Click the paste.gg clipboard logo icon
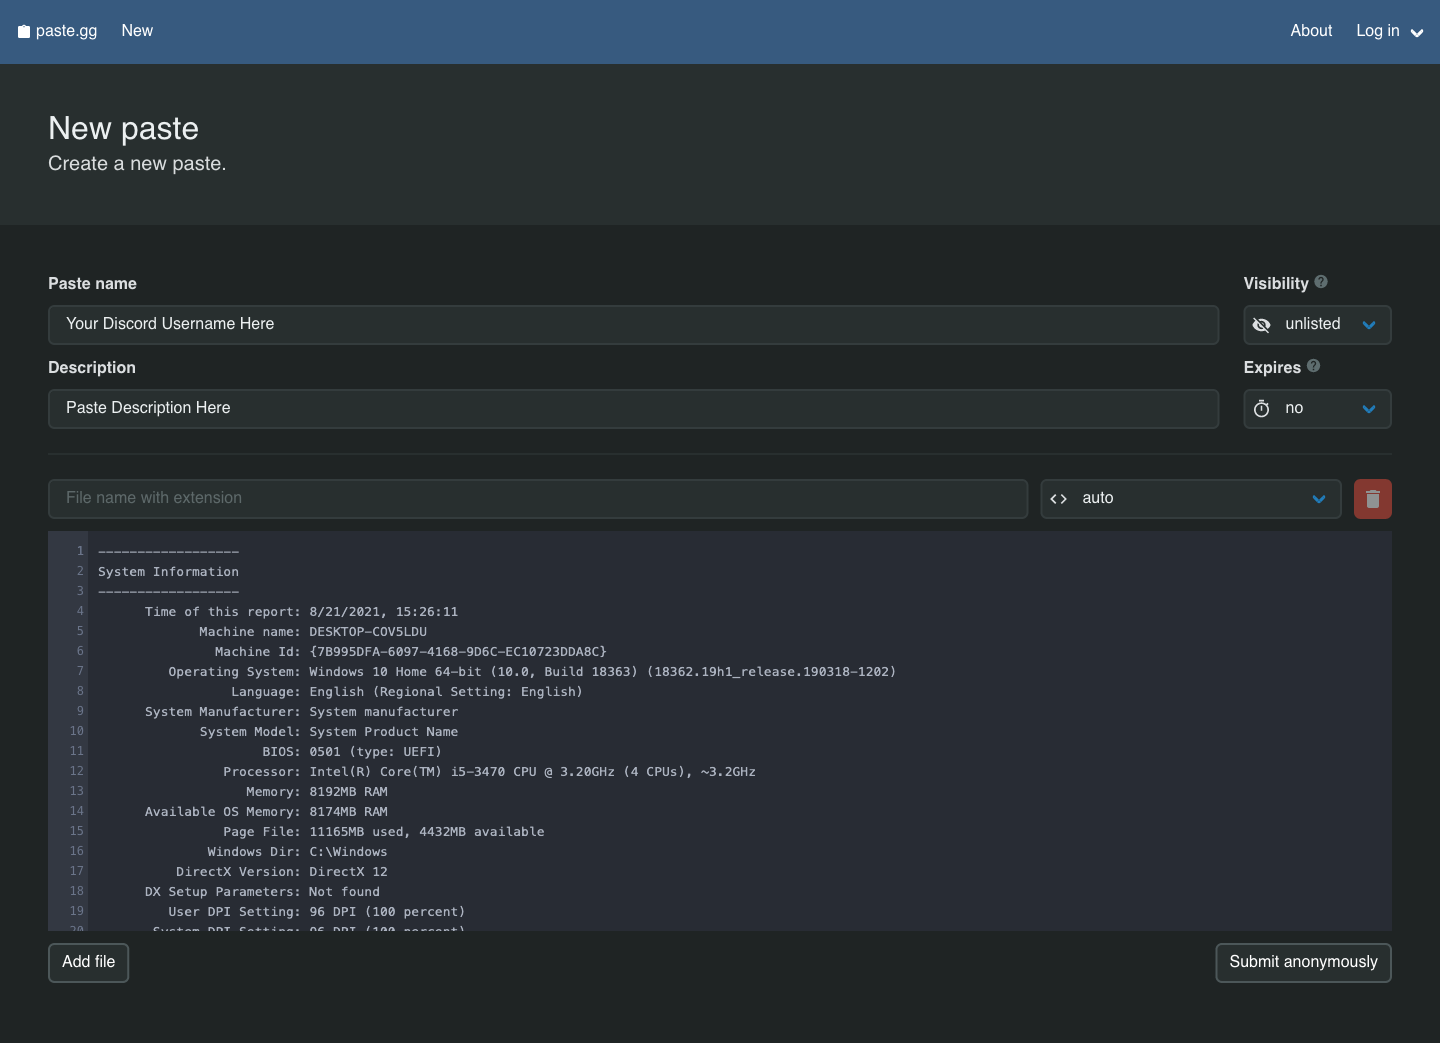 click(24, 32)
